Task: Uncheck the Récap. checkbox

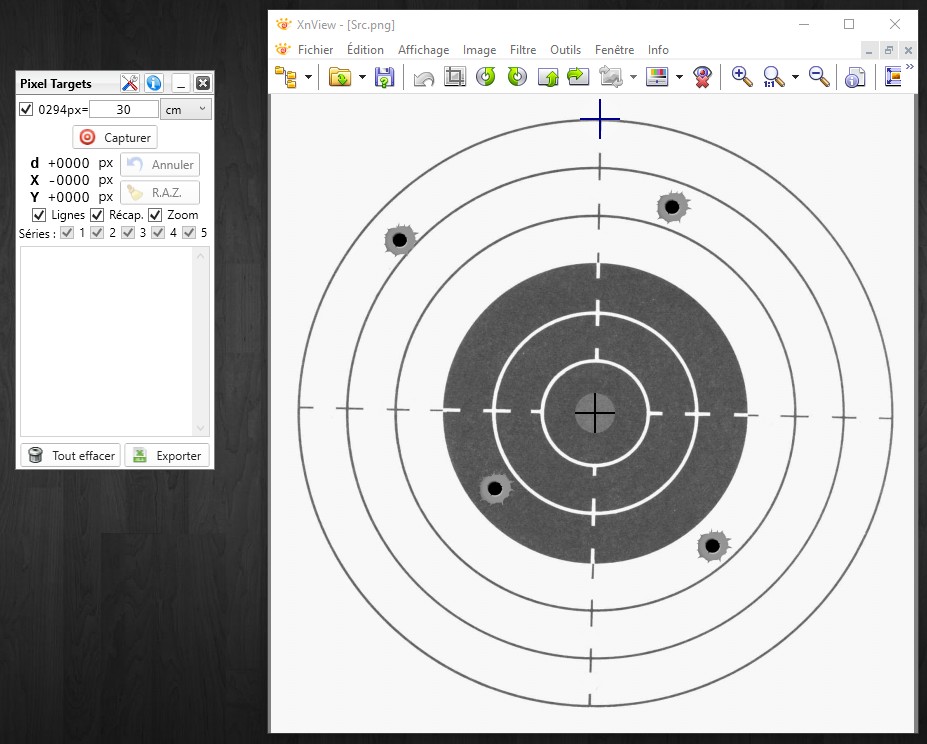Action: point(97,215)
